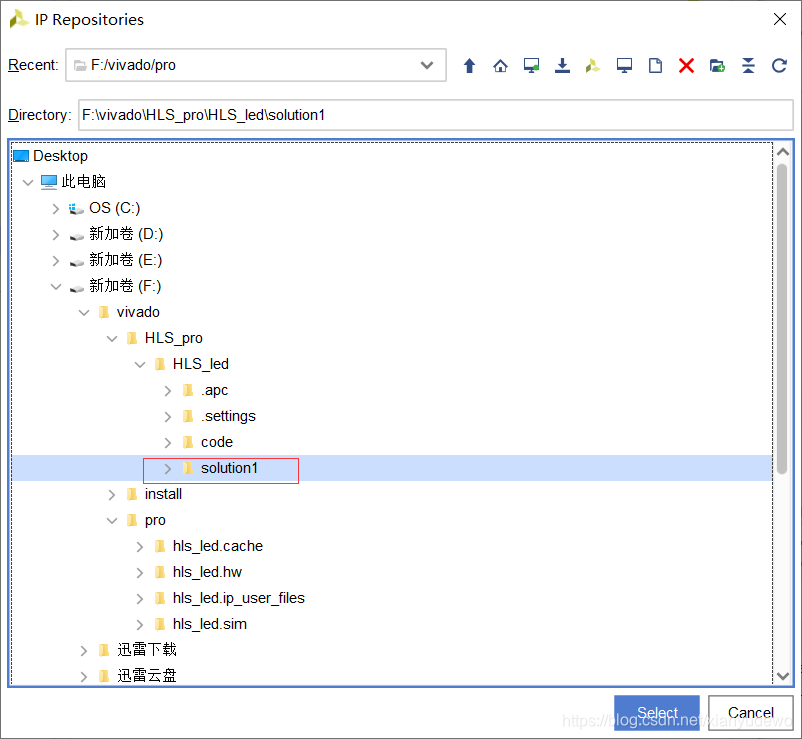This screenshot has height=739, width=802.
Task: Expand the solution1 folder
Action: tap(167, 470)
